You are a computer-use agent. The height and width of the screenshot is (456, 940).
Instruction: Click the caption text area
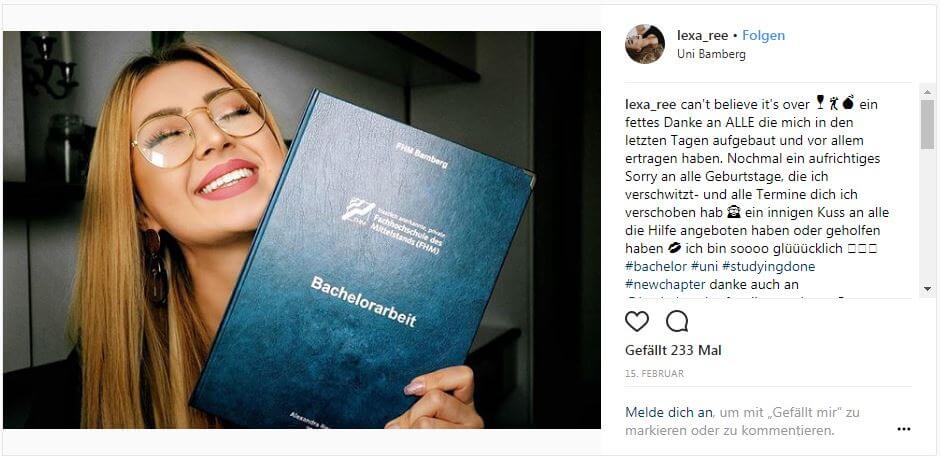point(771,191)
